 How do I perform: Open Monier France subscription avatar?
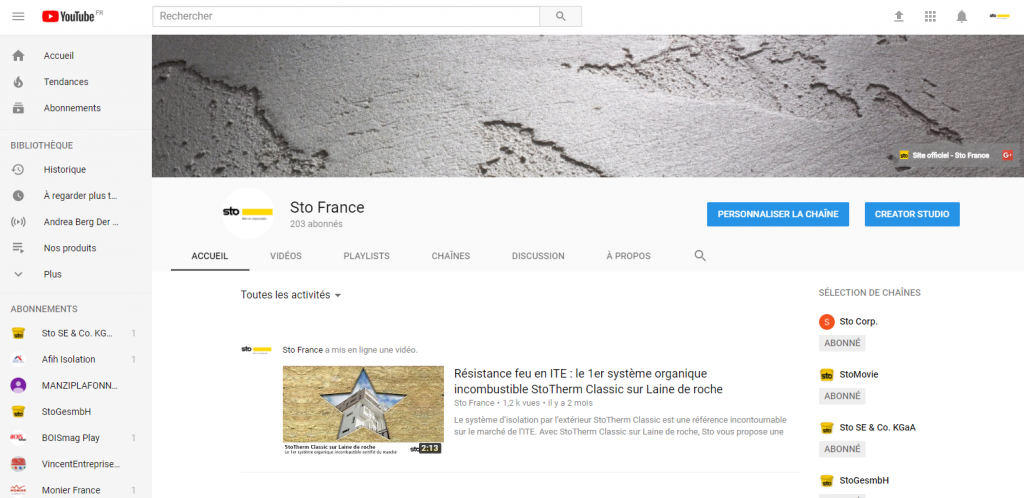[x=18, y=490]
